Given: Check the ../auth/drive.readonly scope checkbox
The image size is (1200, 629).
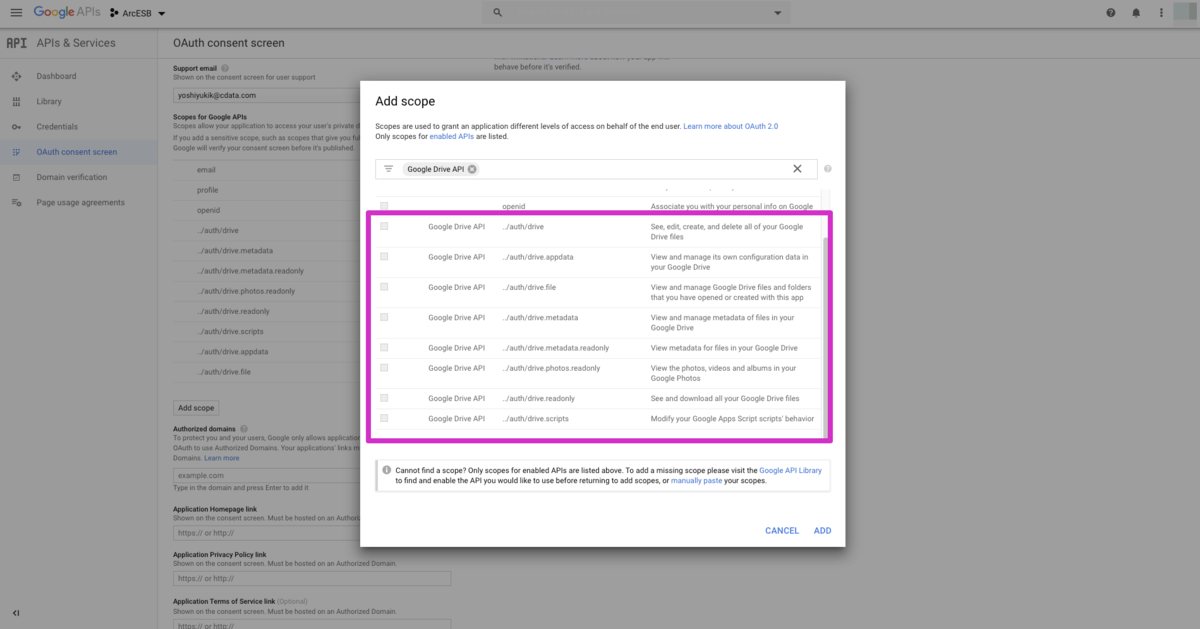Looking at the screenshot, I should [384, 398].
